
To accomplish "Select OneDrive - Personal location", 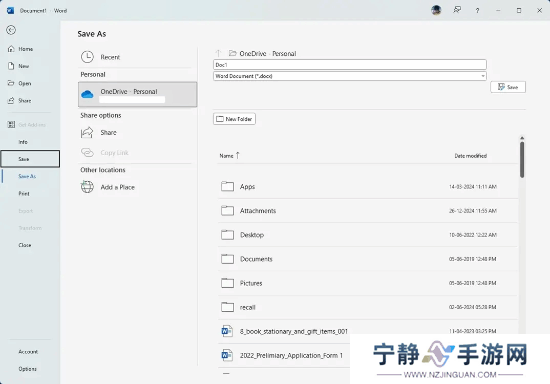I will click(x=138, y=94).
